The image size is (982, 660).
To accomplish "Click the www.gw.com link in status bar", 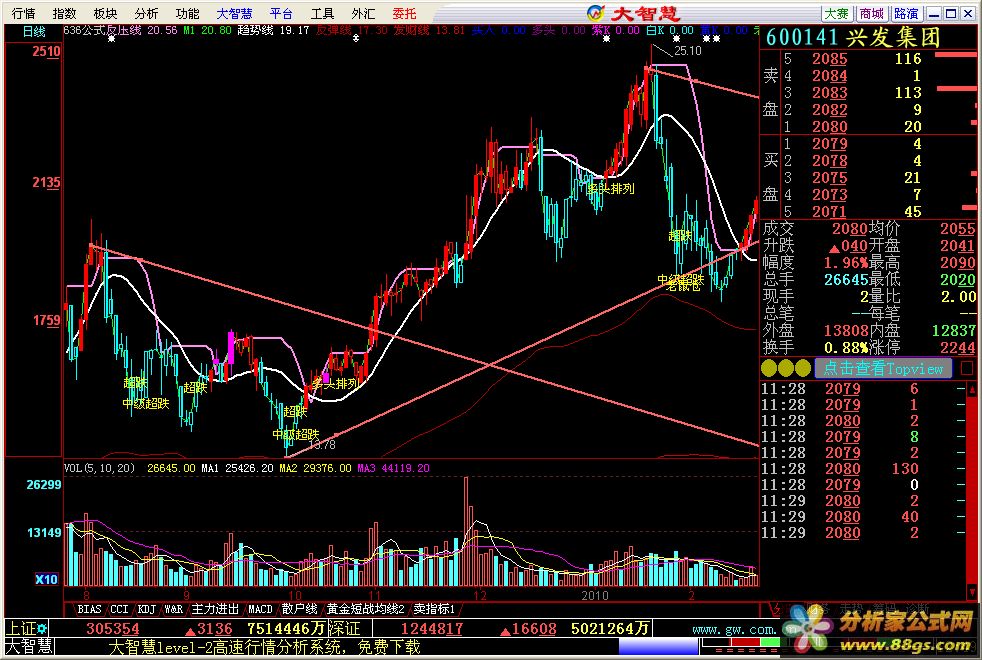I will click(x=734, y=629).
